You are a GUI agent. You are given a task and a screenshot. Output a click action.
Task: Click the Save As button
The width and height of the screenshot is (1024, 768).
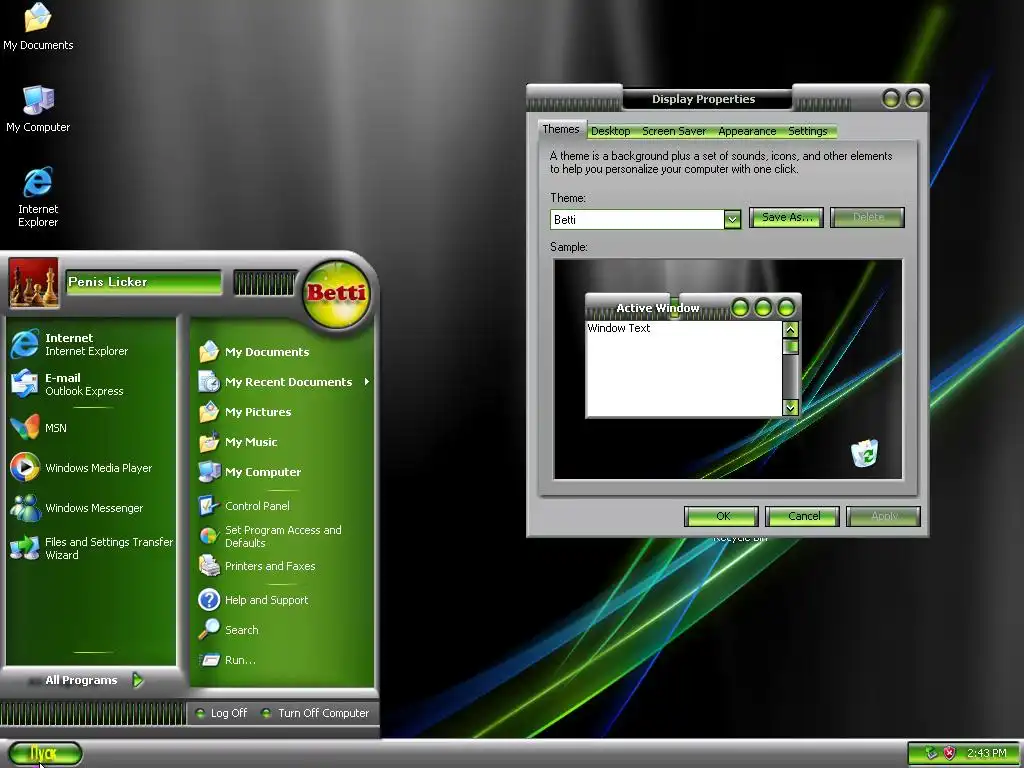(x=786, y=217)
